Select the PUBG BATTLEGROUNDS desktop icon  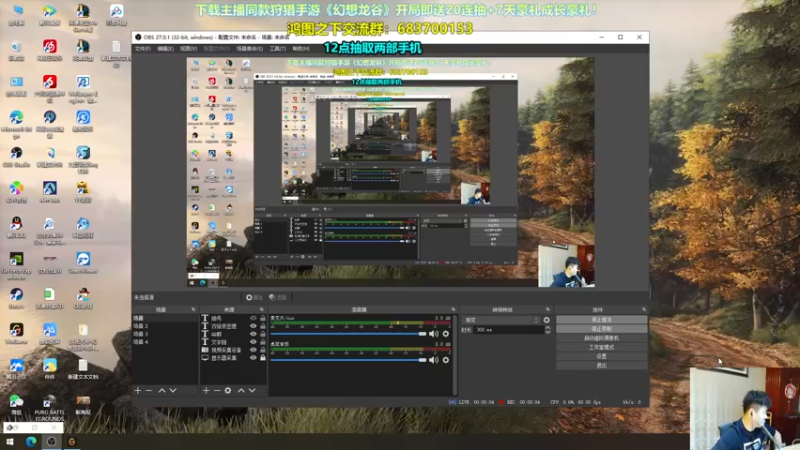coord(49,407)
